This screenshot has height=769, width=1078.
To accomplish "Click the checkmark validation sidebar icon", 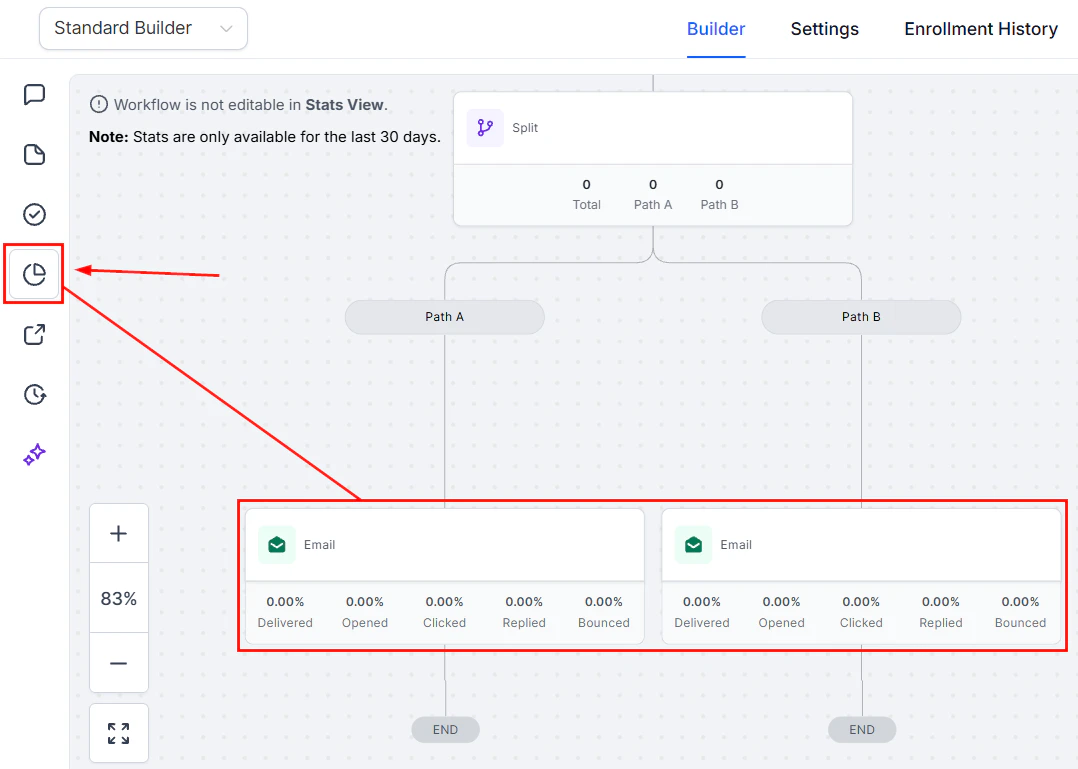I will (34, 214).
